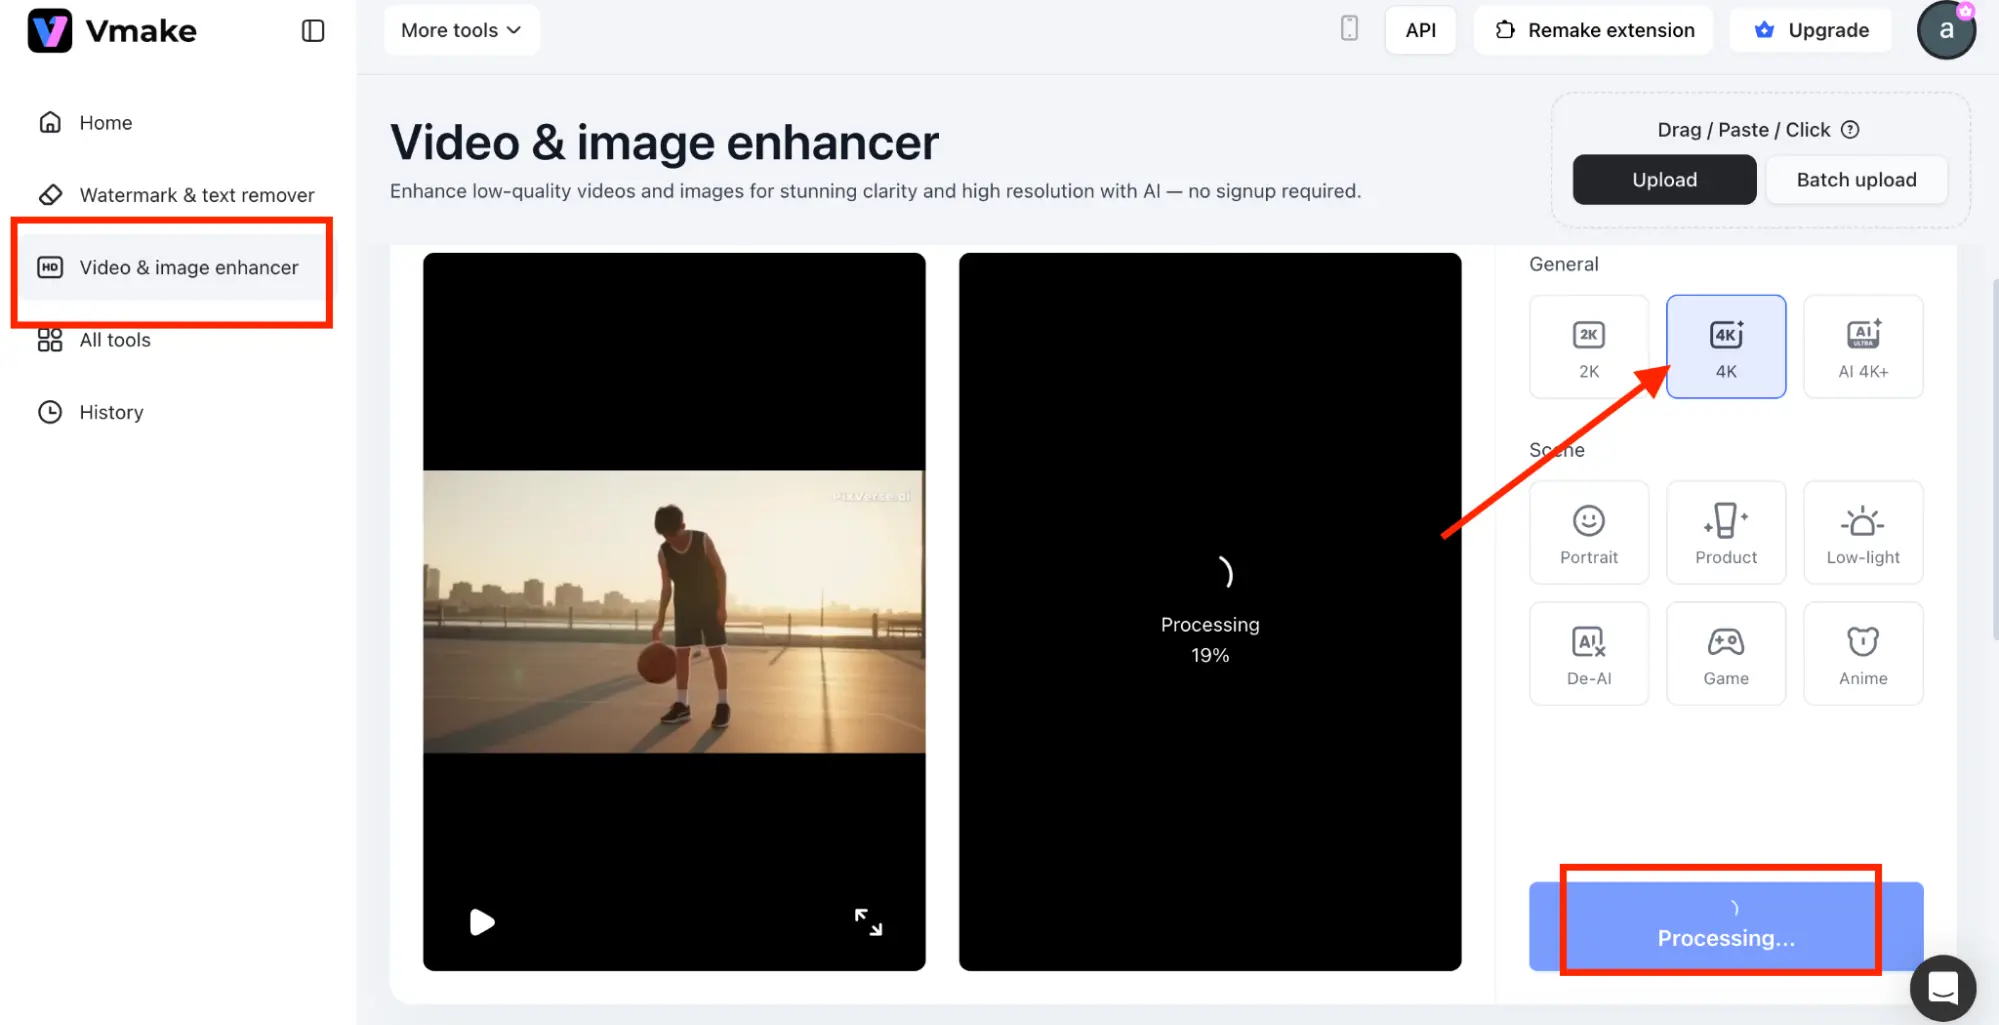Select the 2K resolution option
Viewport: 1999px width, 1025px height.
pos(1588,347)
